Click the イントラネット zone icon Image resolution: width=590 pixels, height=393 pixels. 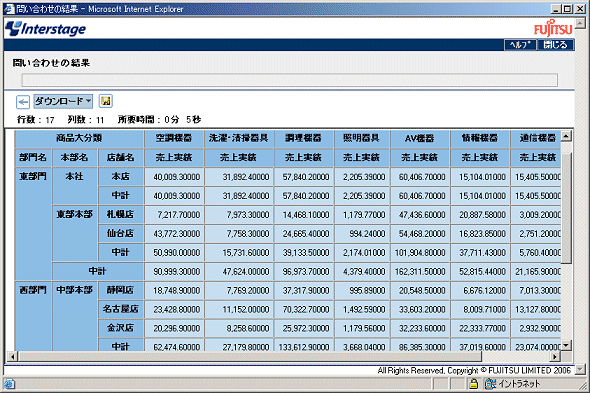490,384
